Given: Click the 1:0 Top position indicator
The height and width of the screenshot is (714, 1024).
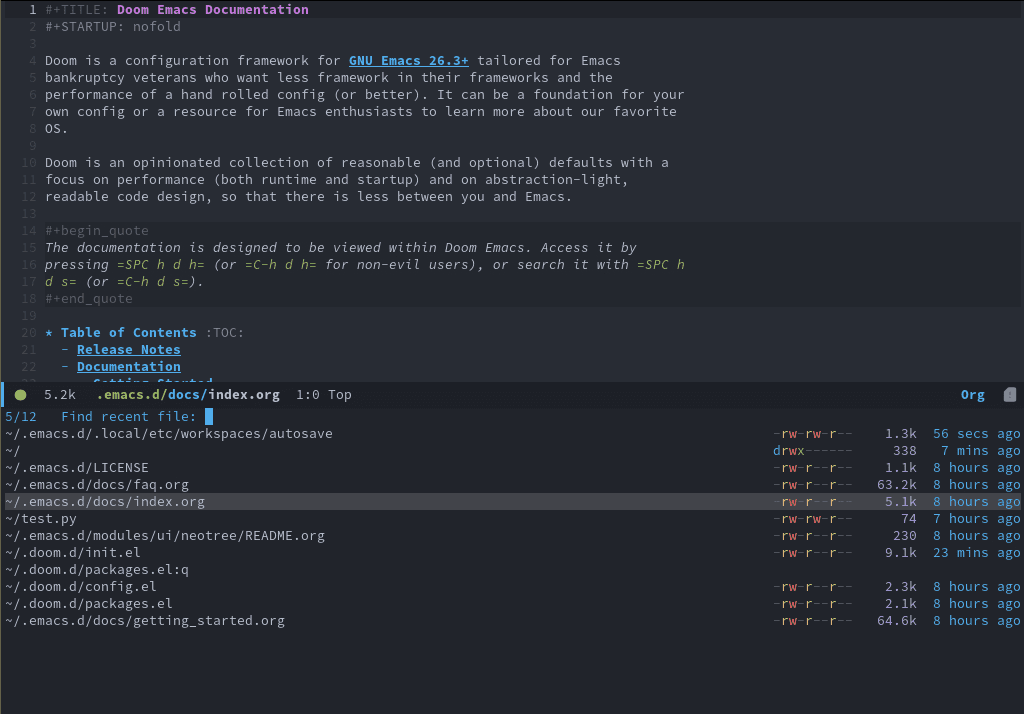Looking at the screenshot, I should pos(324,395).
